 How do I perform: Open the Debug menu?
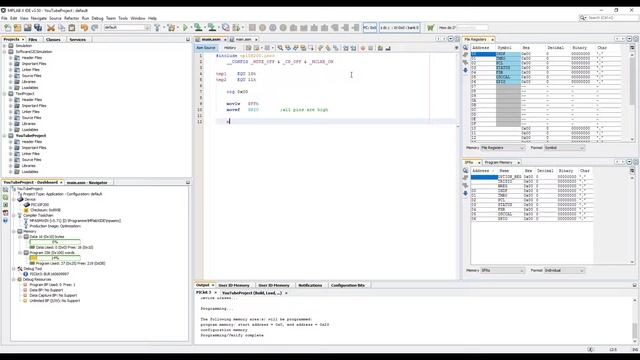(x=97, y=18)
